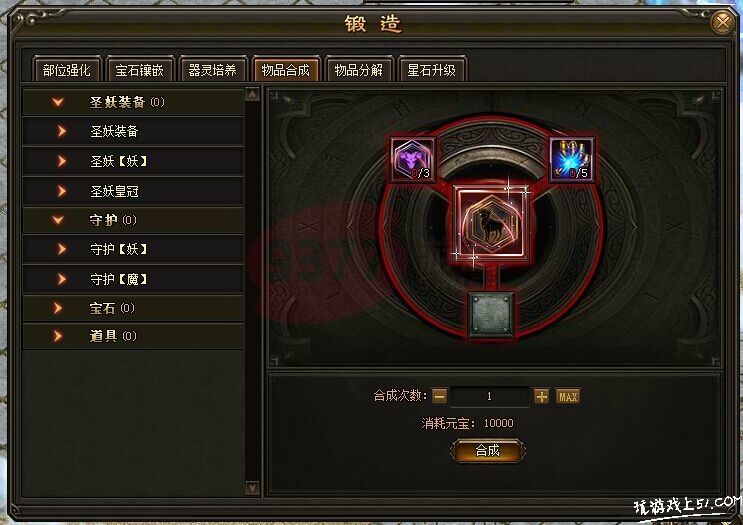
Task: Click the blue claw material icon 0/5
Action: click(x=571, y=160)
